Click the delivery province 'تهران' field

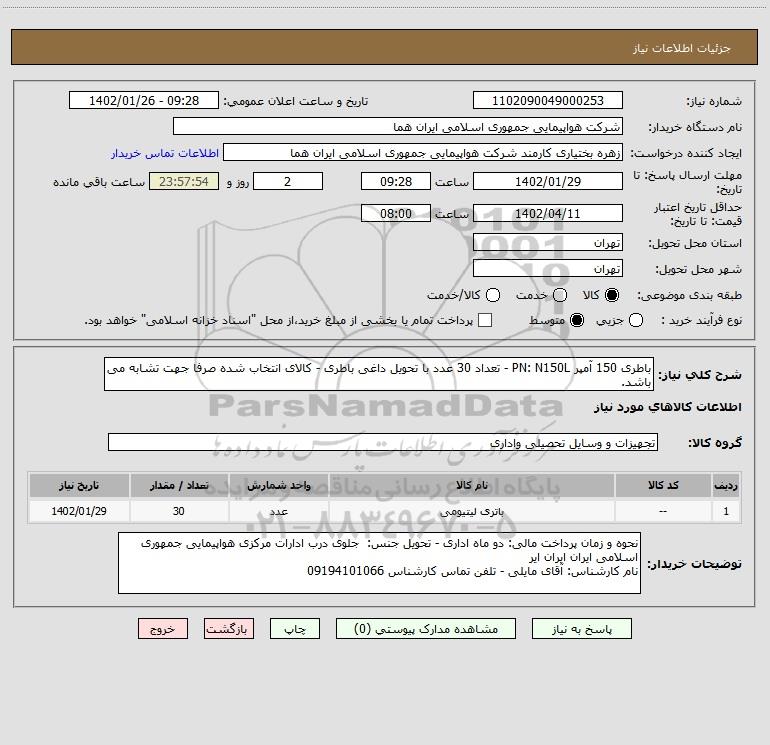pos(547,243)
